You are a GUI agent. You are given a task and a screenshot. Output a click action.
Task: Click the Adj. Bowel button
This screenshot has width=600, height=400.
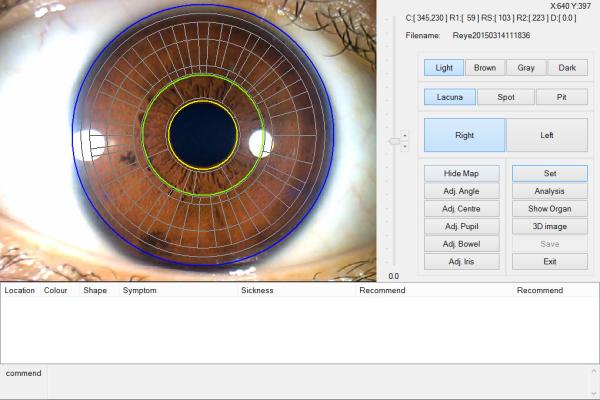click(x=461, y=244)
